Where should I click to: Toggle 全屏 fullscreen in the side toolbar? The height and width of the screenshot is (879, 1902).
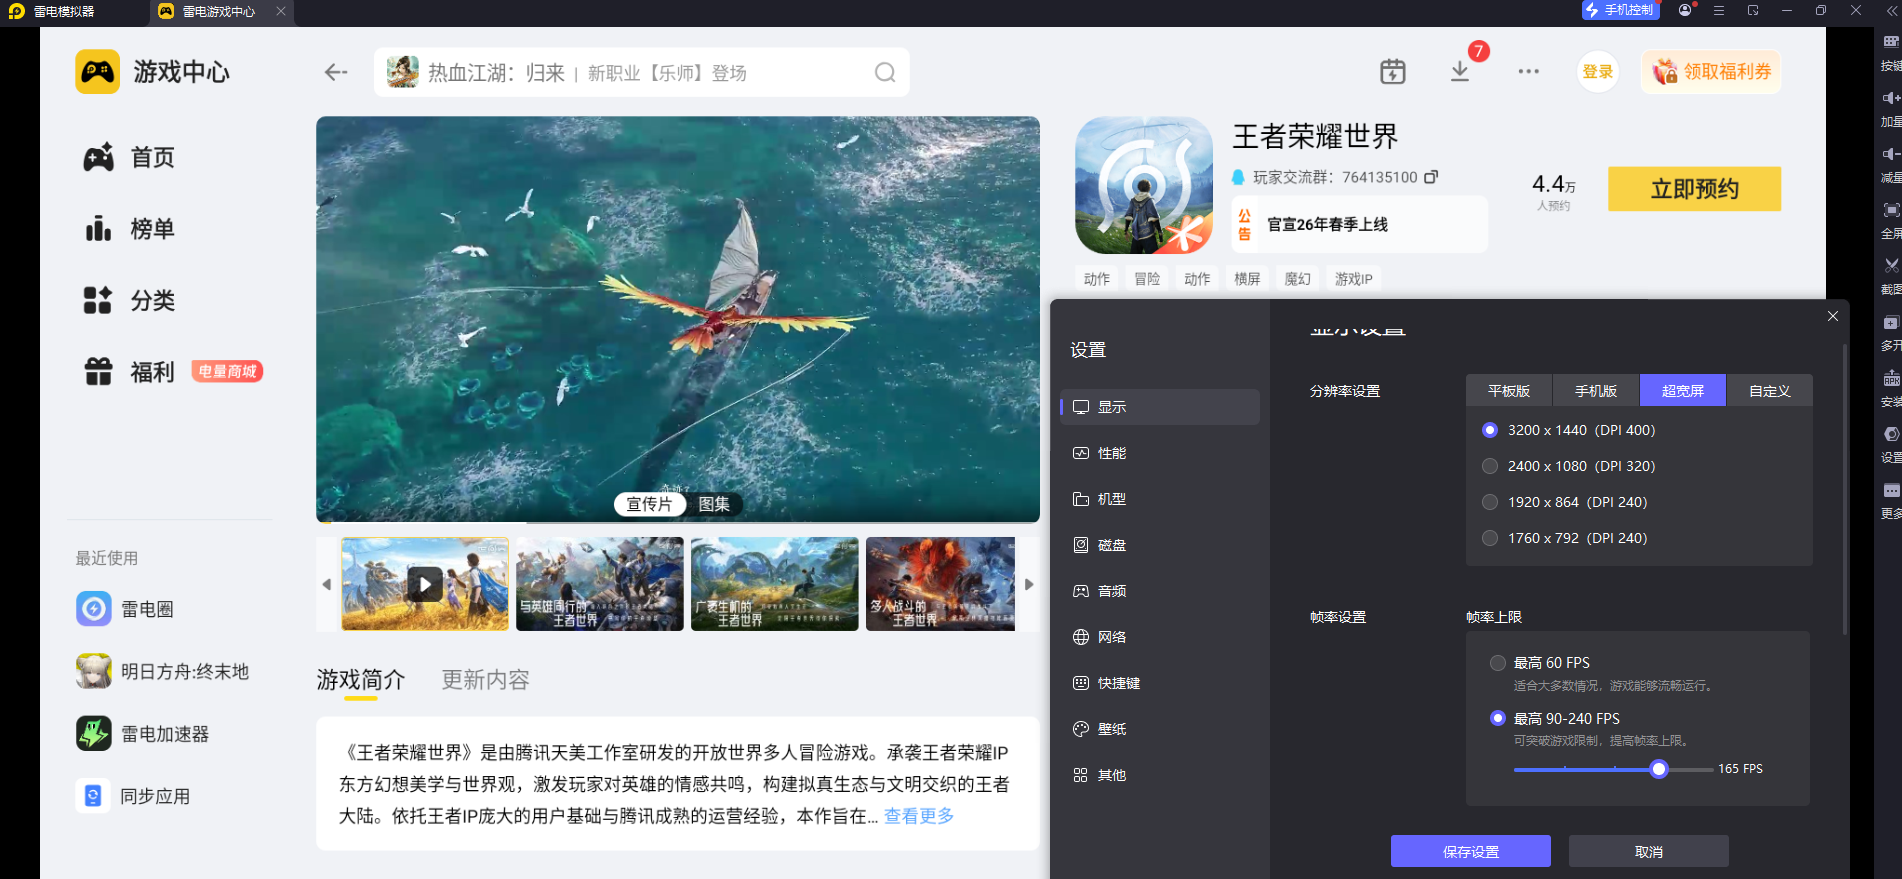(x=1891, y=220)
